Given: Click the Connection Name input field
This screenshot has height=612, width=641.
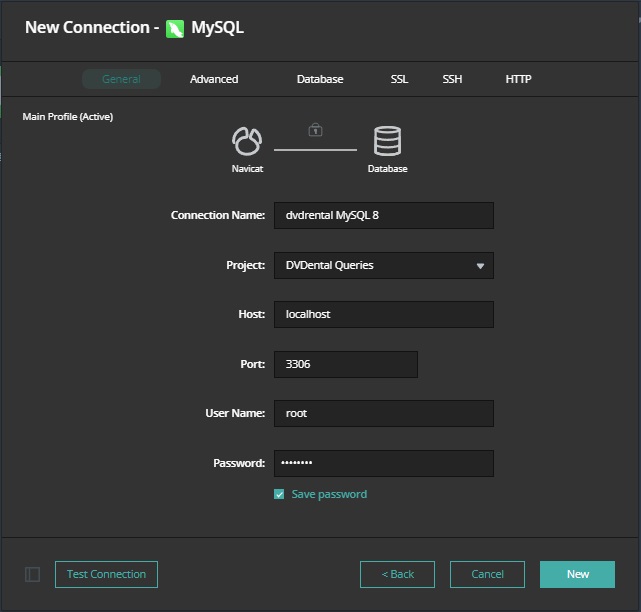Looking at the screenshot, I should point(384,215).
